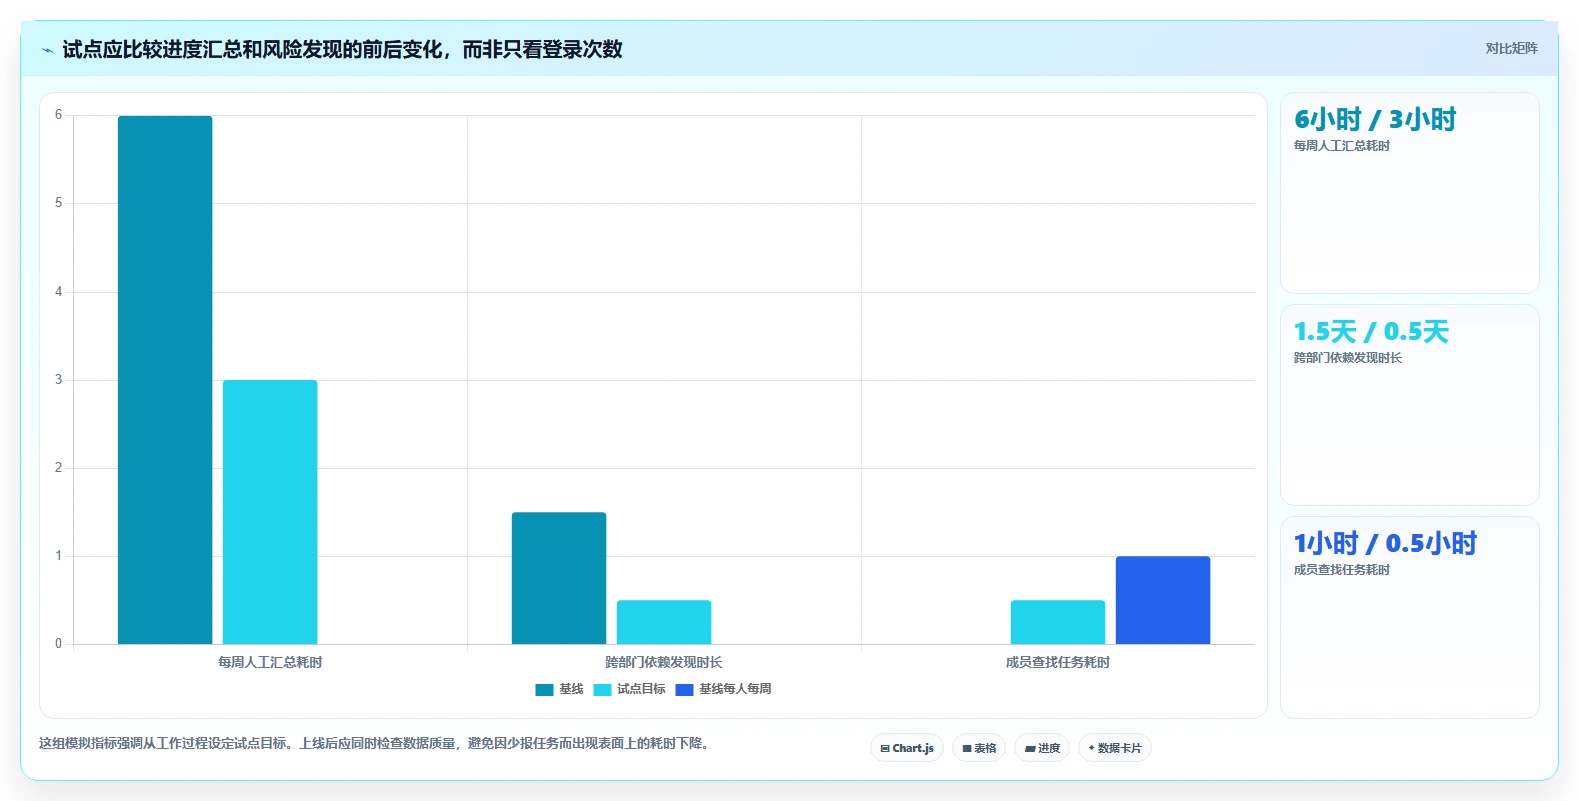Click the Chart.js chip
This screenshot has height=801, width=1579.
tap(907, 748)
